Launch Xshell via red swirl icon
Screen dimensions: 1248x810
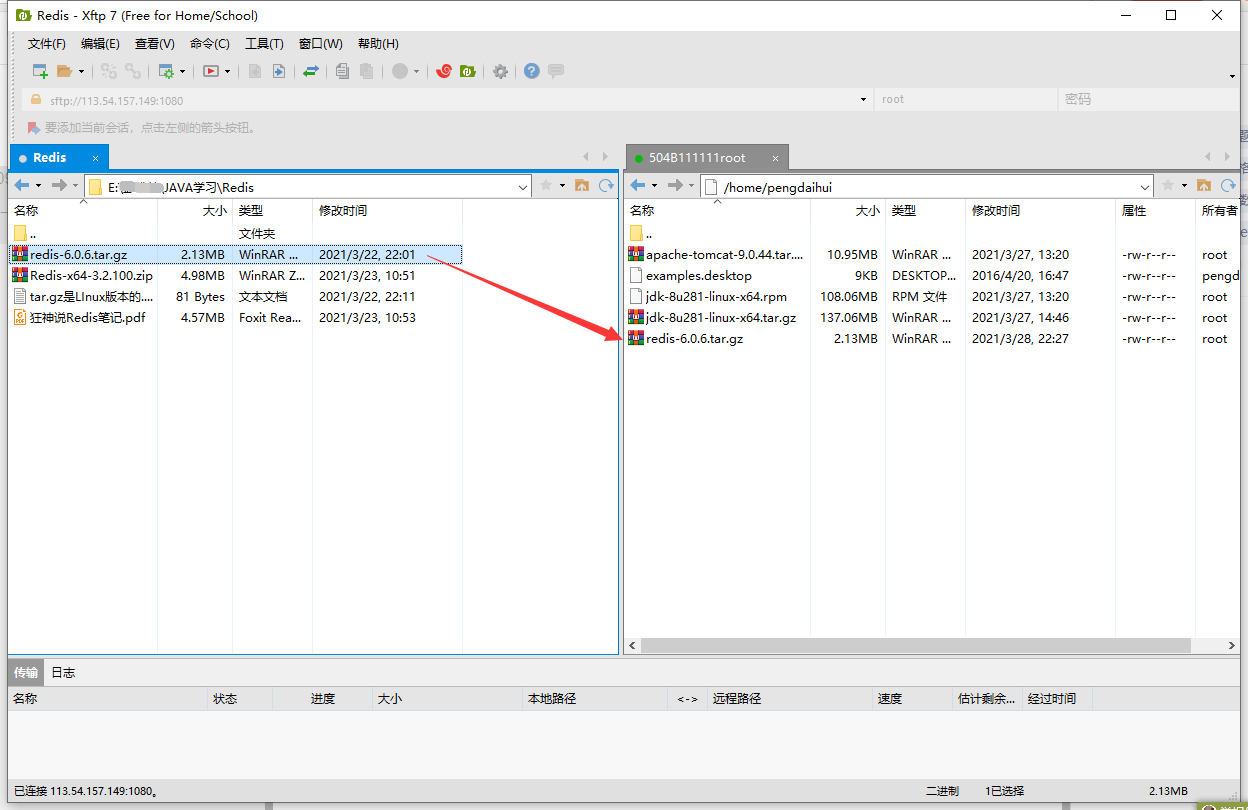point(444,71)
